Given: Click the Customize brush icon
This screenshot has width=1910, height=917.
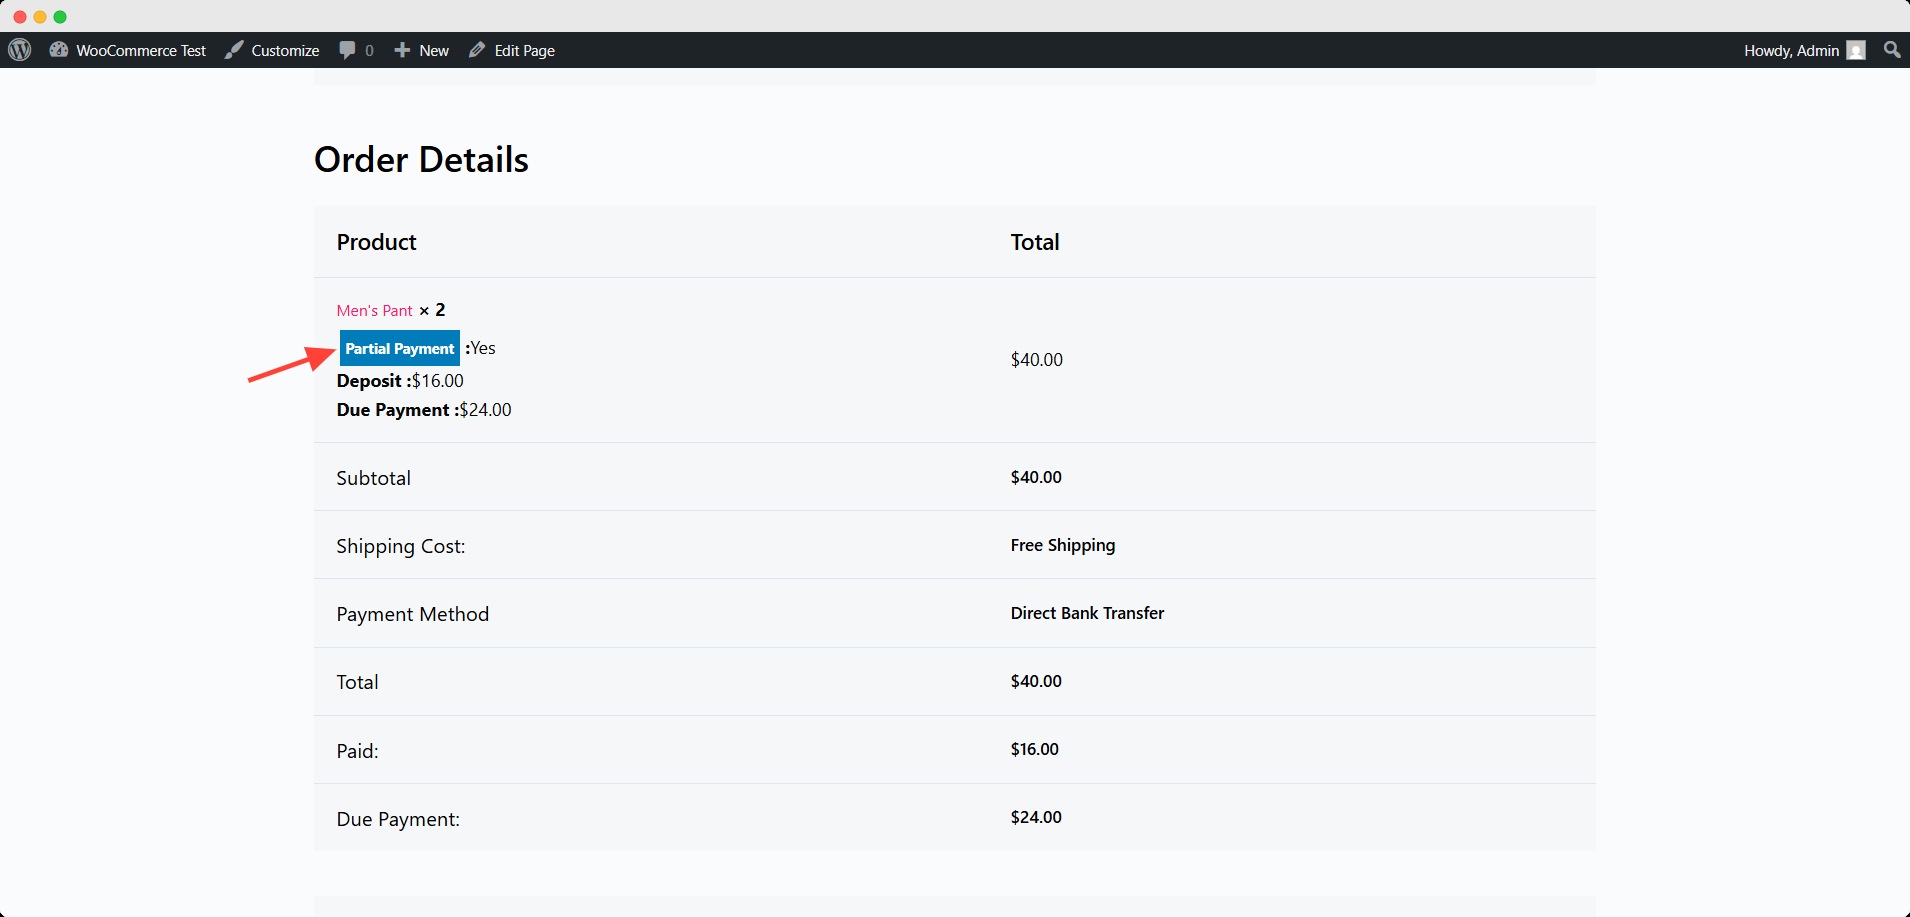Looking at the screenshot, I should coord(234,50).
